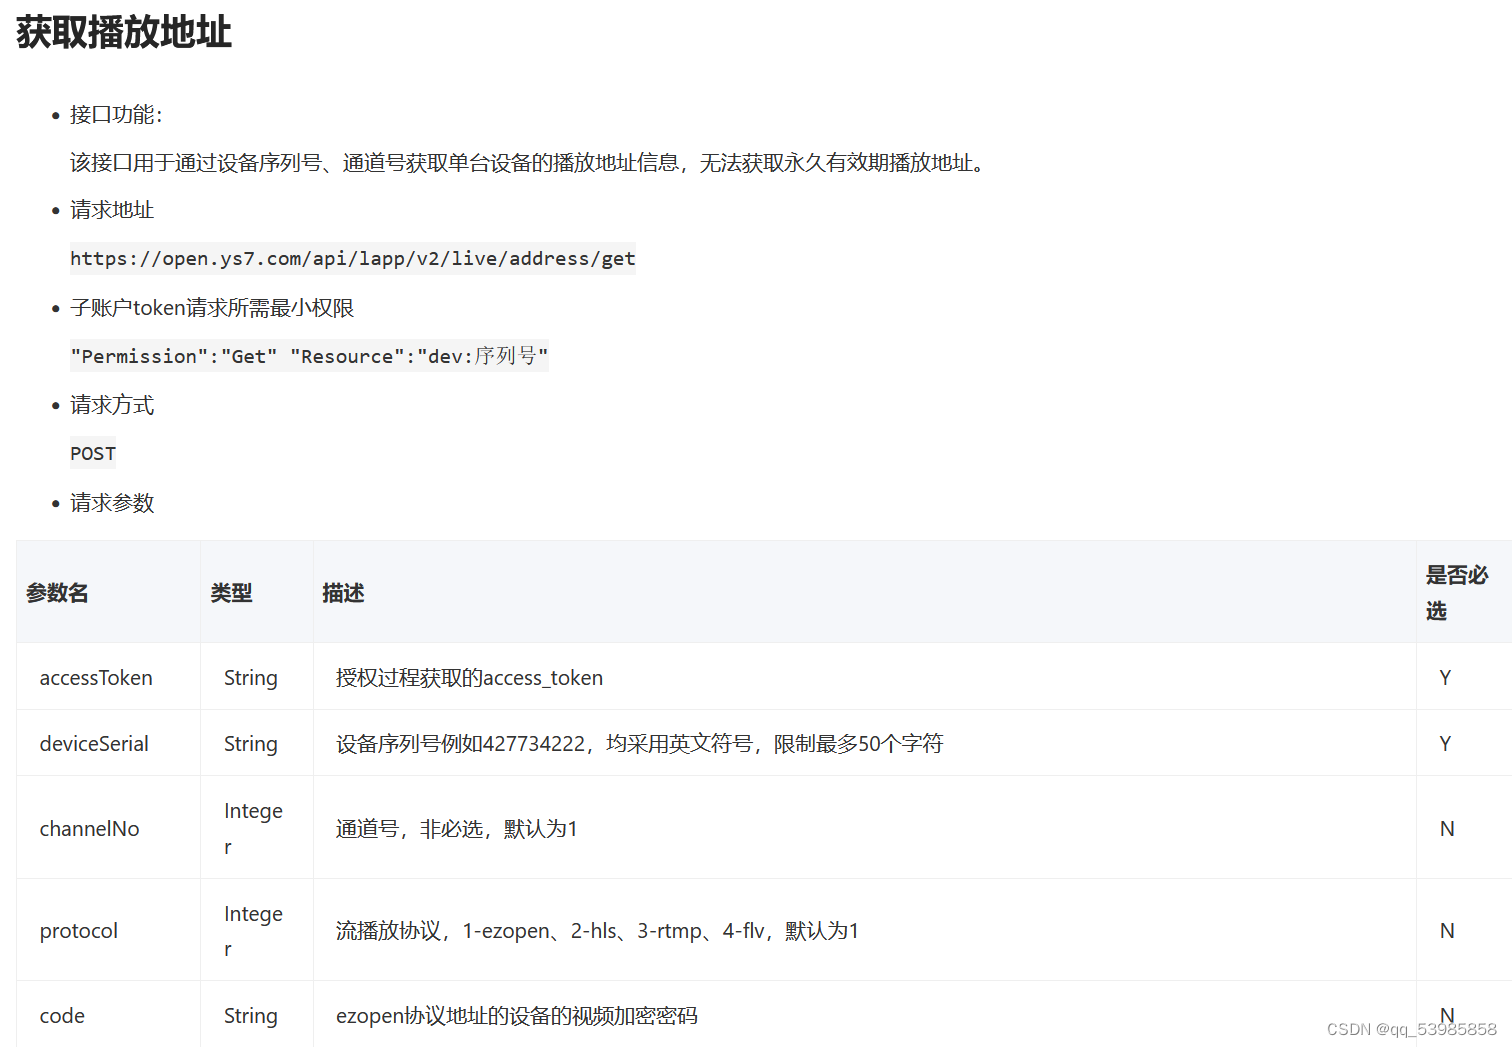Viewport: 1512px width, 1047px height.
Task: Select the 参数名 table header
Action: tap(57, 592)
